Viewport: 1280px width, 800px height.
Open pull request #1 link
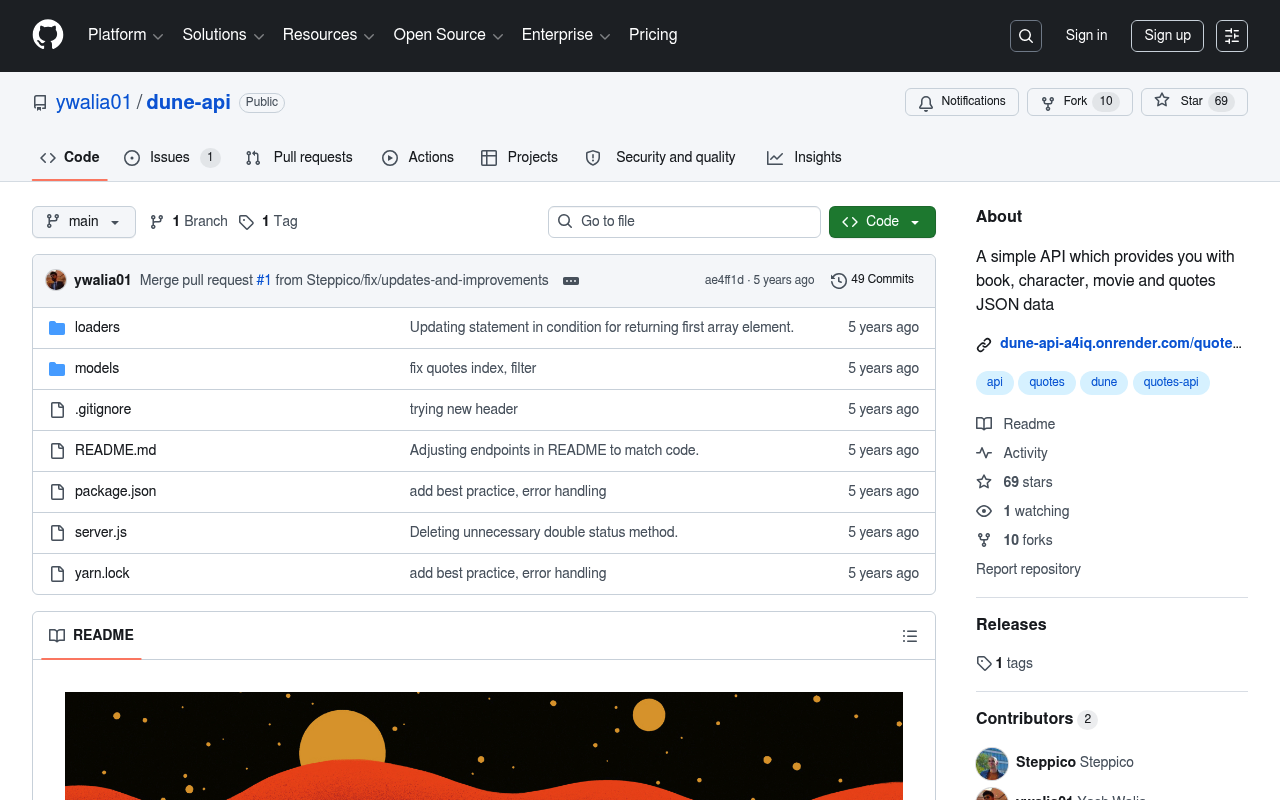pyautogui.click(x=264, y=280)
